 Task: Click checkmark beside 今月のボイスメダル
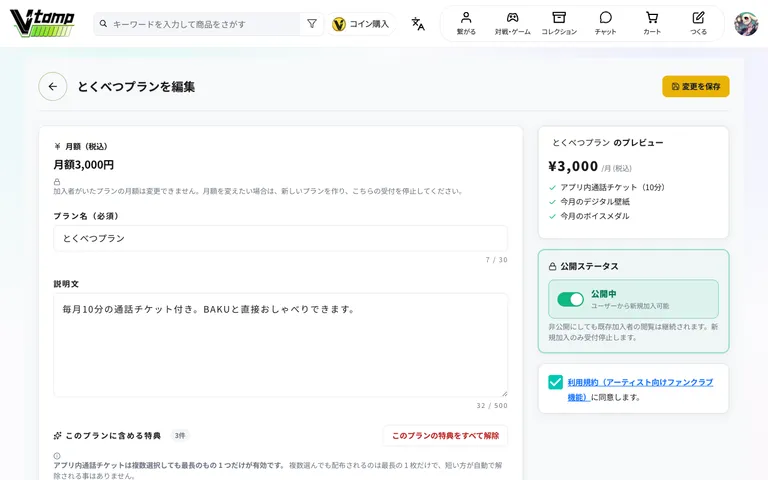552,216
